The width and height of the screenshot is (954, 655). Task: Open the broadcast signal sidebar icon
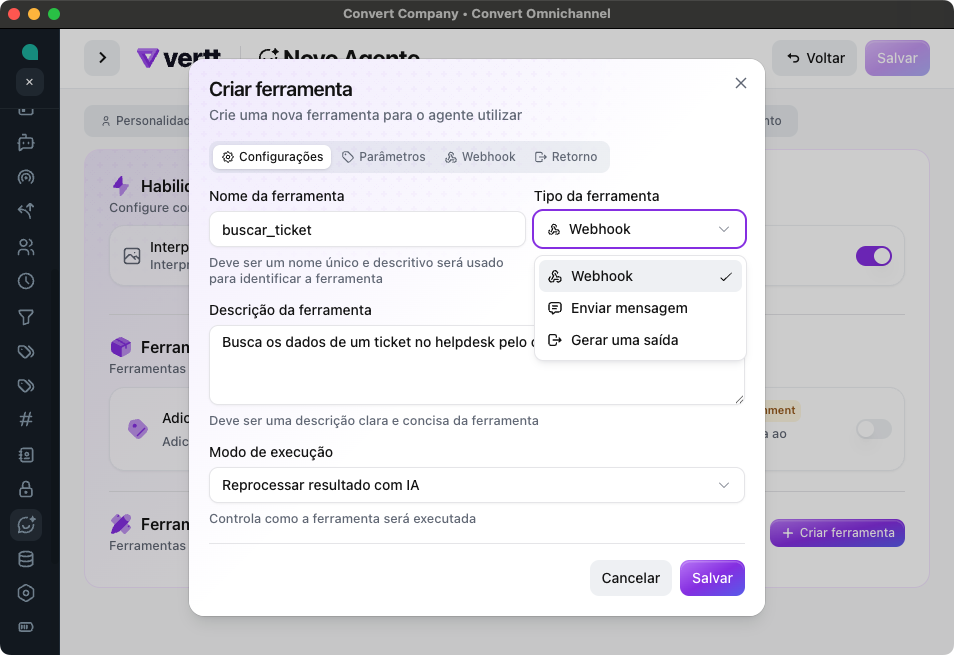click(26, 177)
